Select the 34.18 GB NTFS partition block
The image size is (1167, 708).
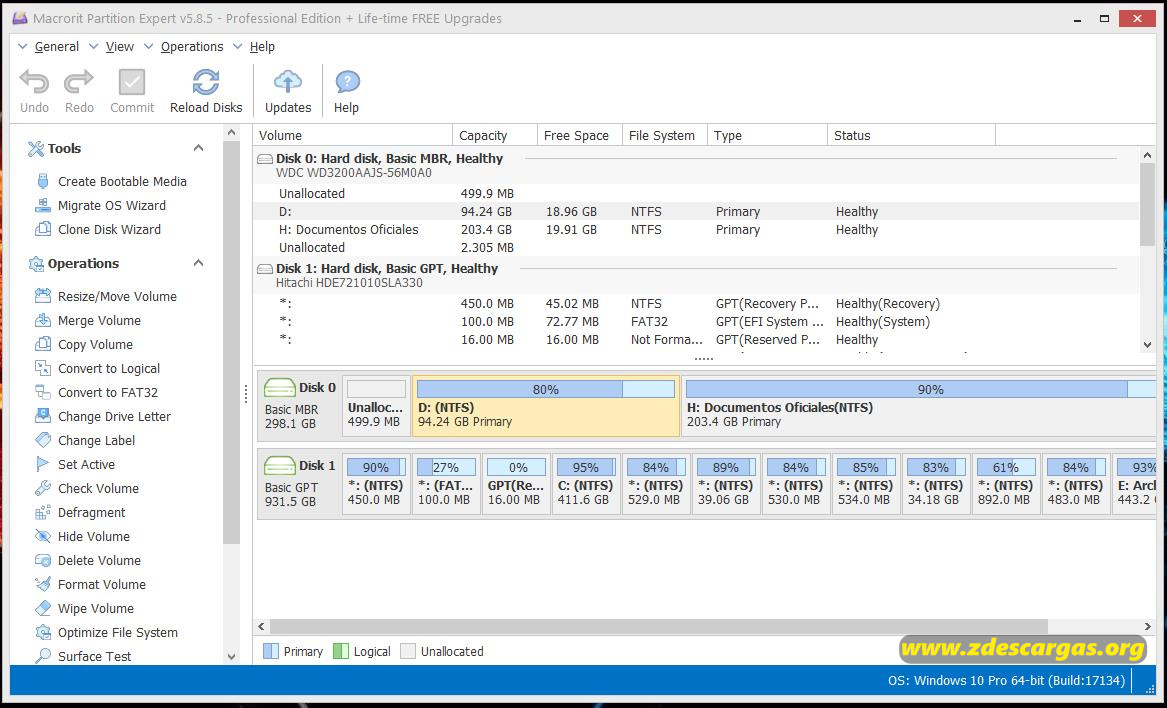click(x=936, y=484)
